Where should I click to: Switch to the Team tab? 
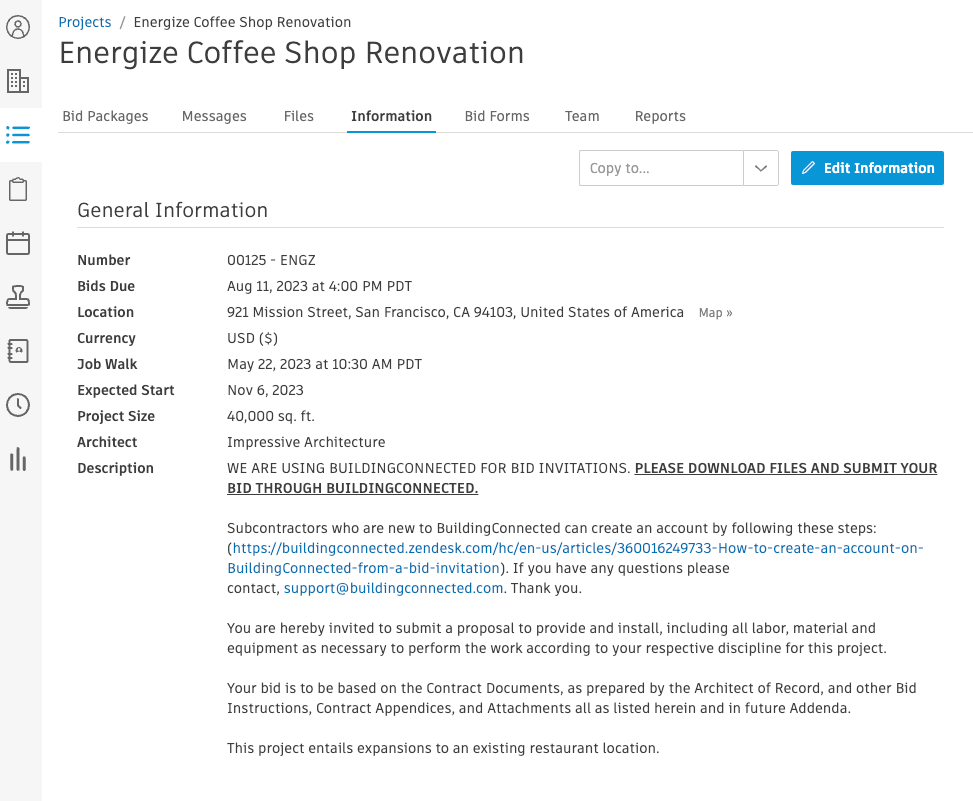click(x=582, y=116)
